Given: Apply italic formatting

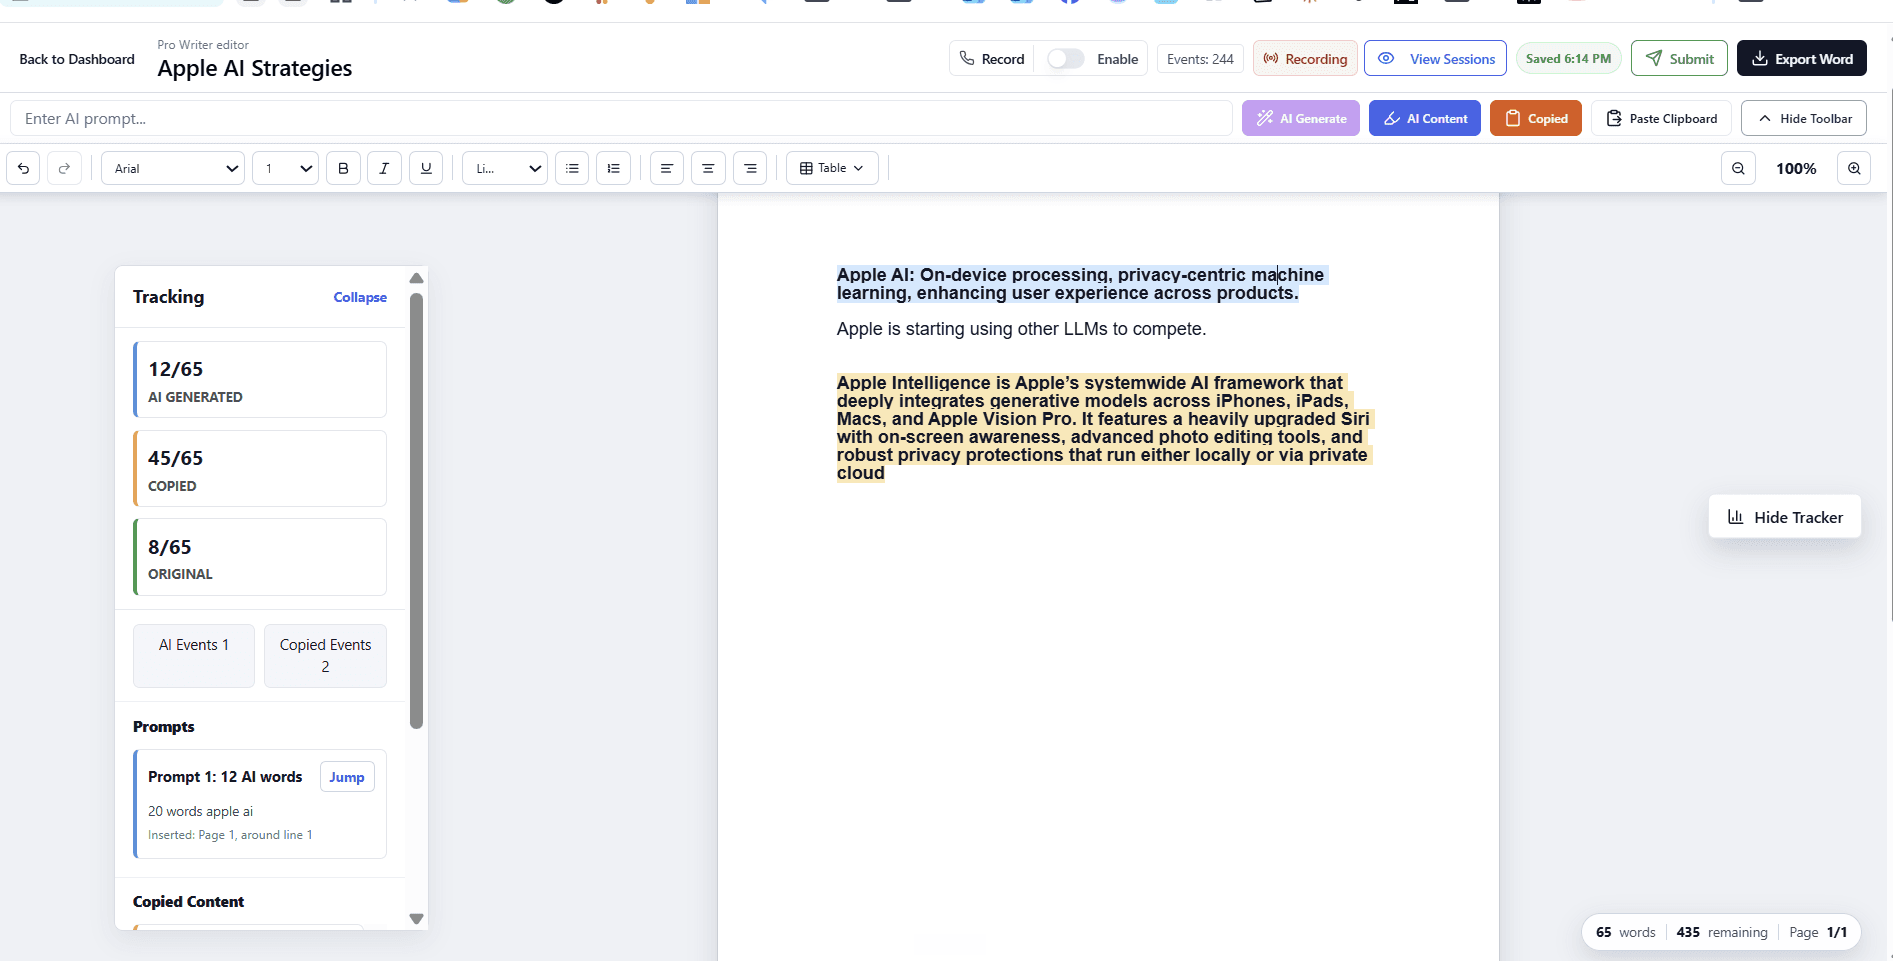Looking at the screenshot, I should [384, 168].
